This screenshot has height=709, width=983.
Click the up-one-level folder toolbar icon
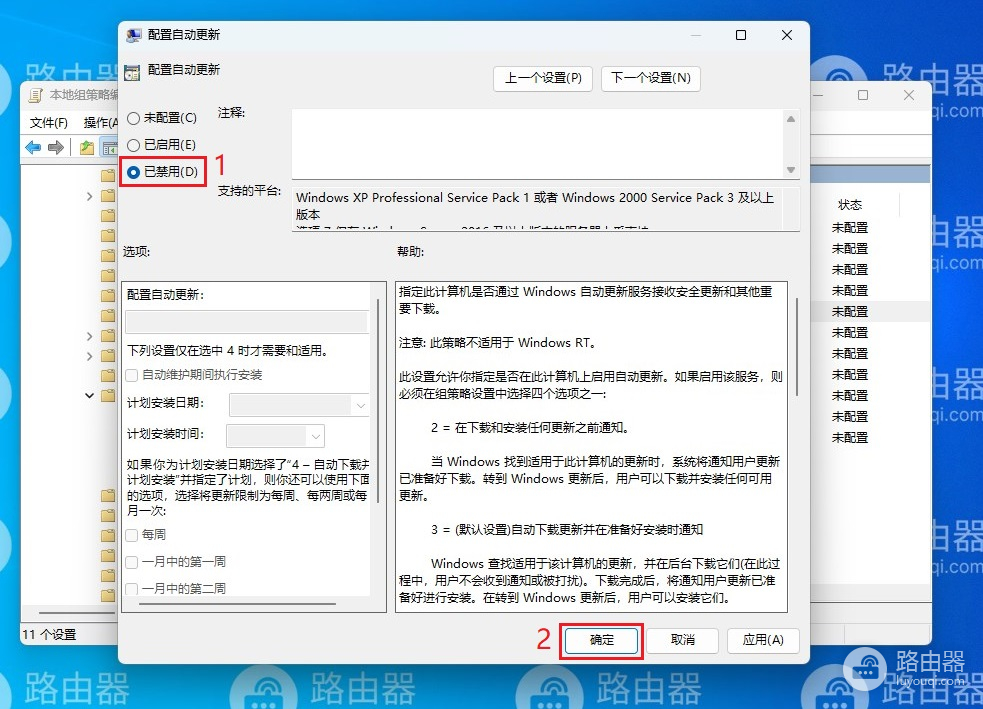(x=87, y=148)
